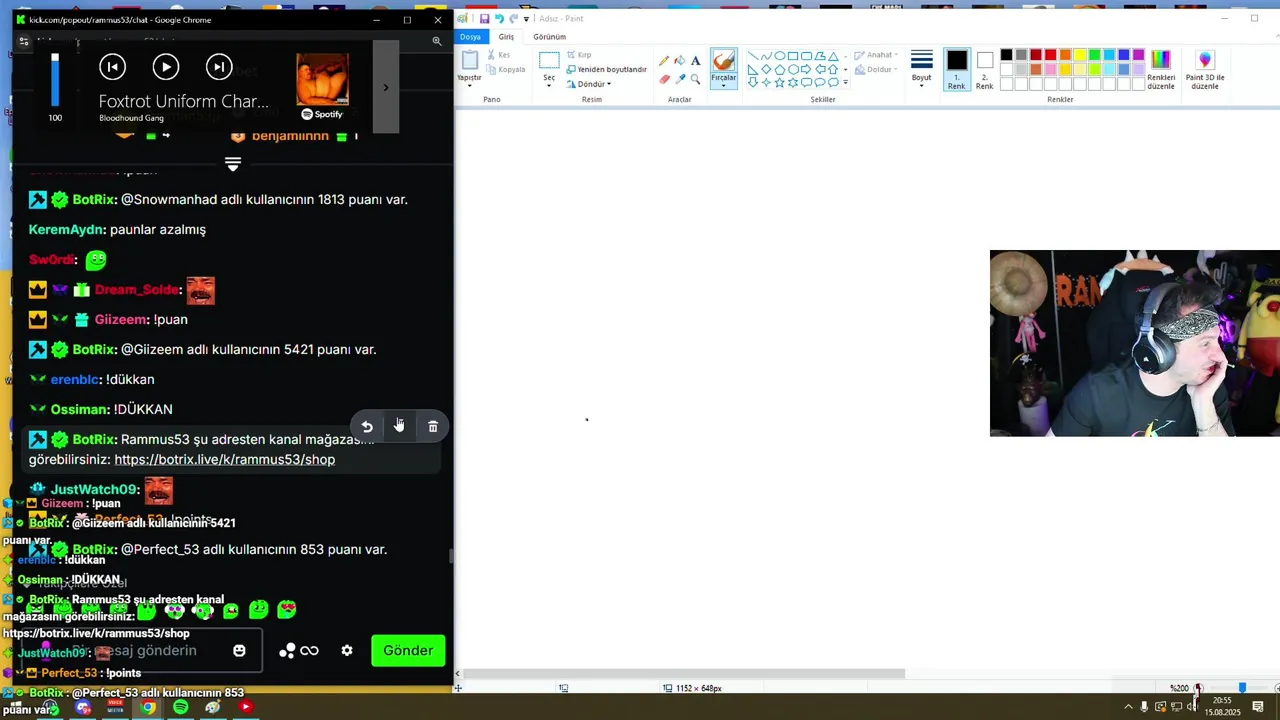The width and height of the screenshot is (1280, 720).
Task: Delete the hovered BotRix message with trash icon
Action: click(x=433, y=427)
